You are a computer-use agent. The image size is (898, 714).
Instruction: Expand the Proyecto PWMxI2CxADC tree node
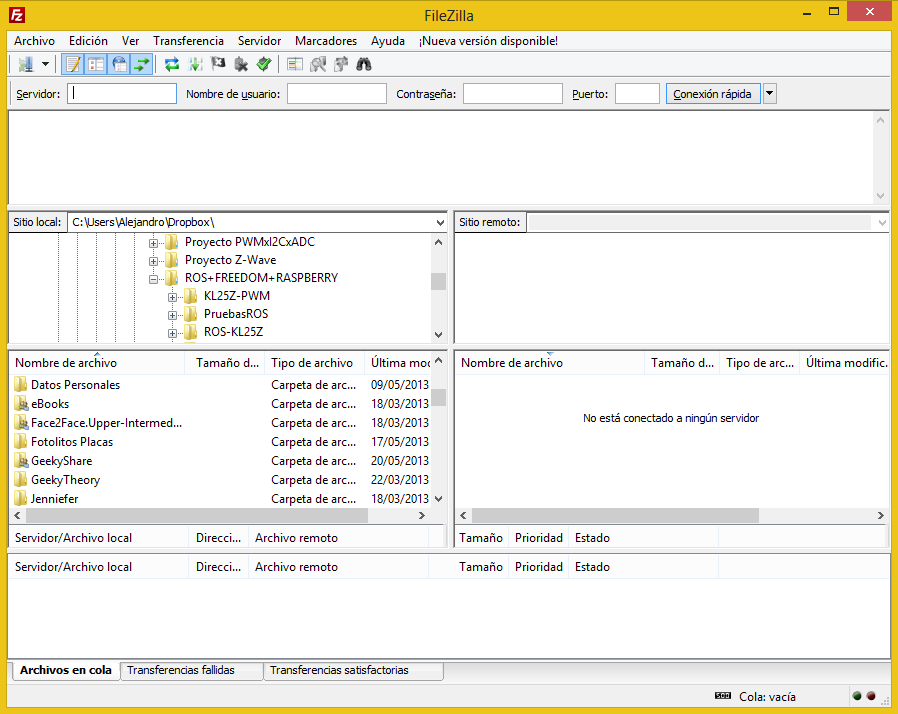[x=153, y=243]
